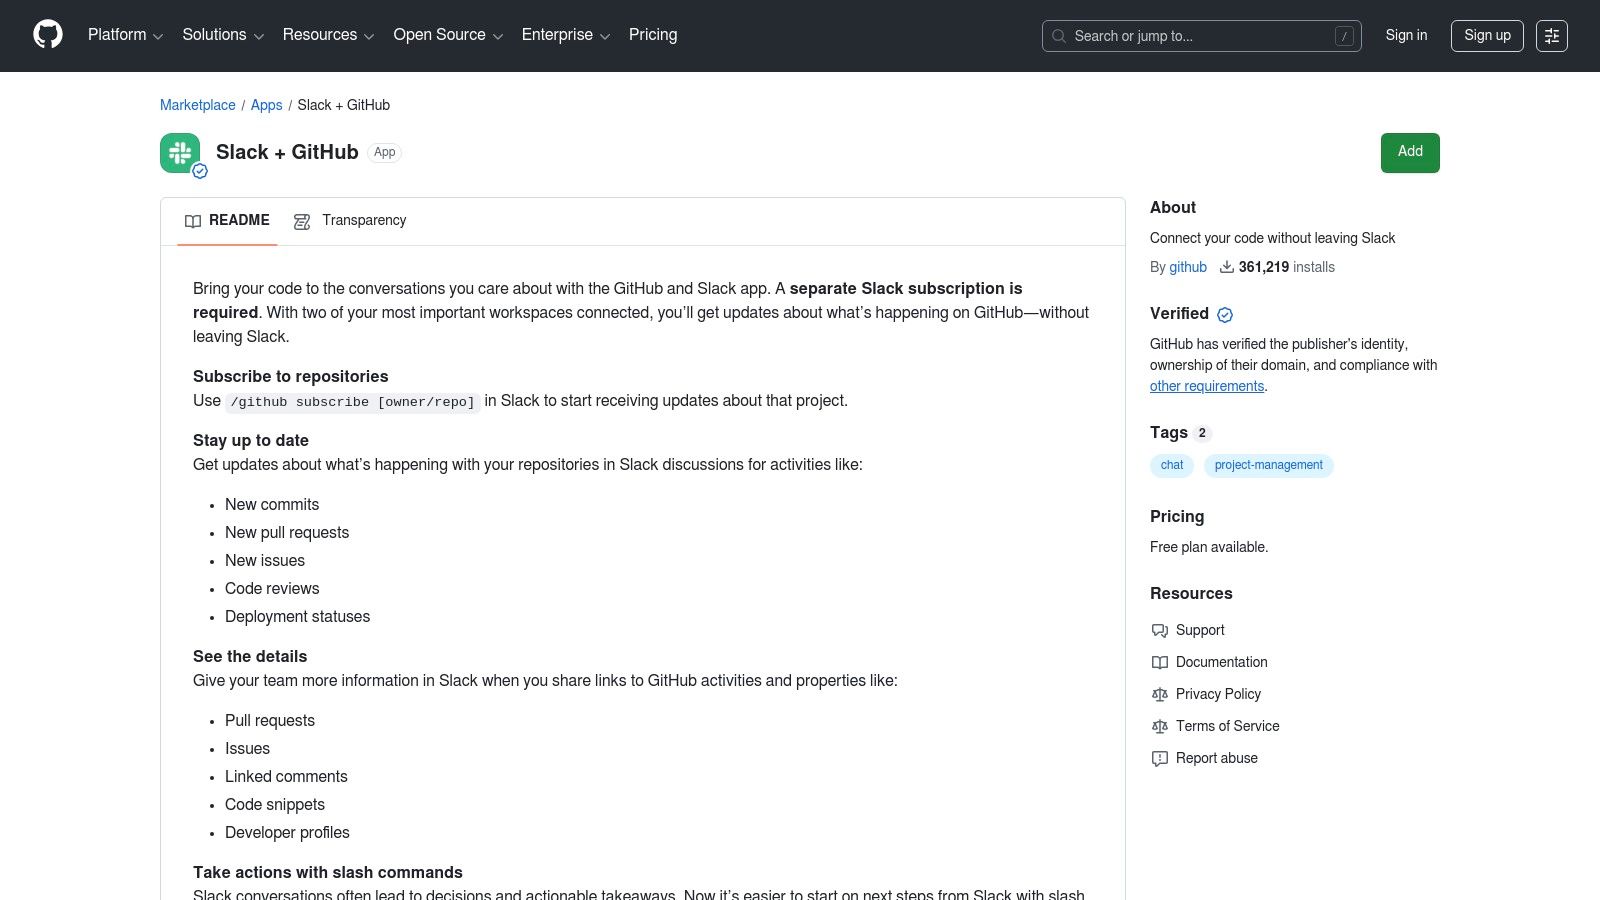The height and width of the screenshot is (900, 1600).
Task: Click the Deployment statuses list item
Action: [x=297, y=617]
